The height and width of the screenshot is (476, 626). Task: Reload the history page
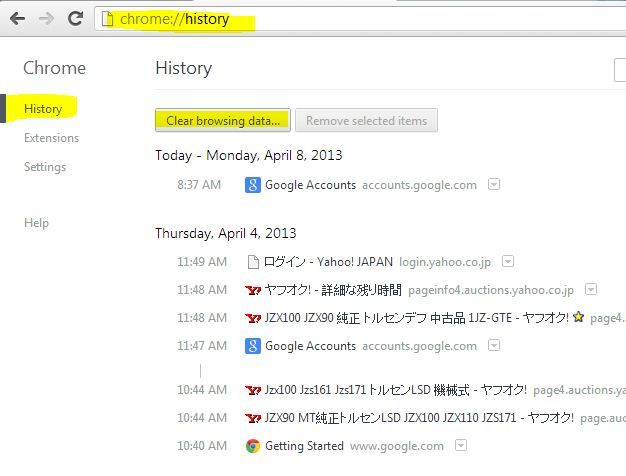click(x=75, y=18)
